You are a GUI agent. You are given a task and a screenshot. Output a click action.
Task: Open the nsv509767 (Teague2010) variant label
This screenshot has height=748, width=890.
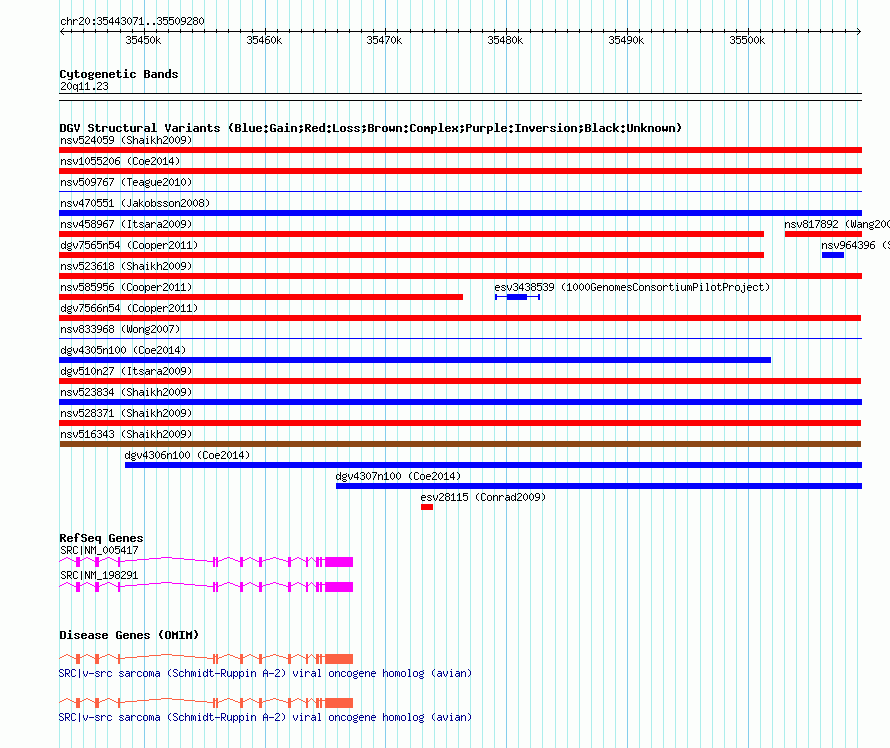(126, 182)
